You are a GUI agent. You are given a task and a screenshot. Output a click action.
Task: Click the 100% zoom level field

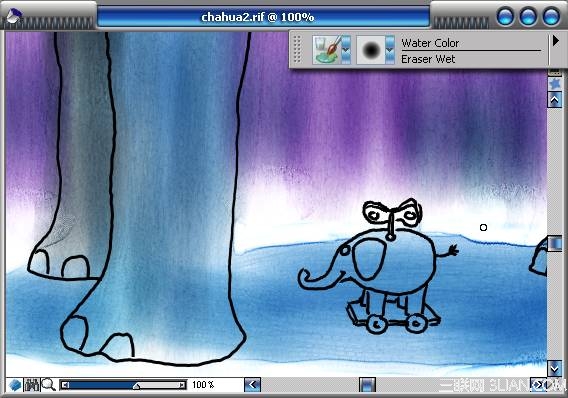[x=203, y=385]
